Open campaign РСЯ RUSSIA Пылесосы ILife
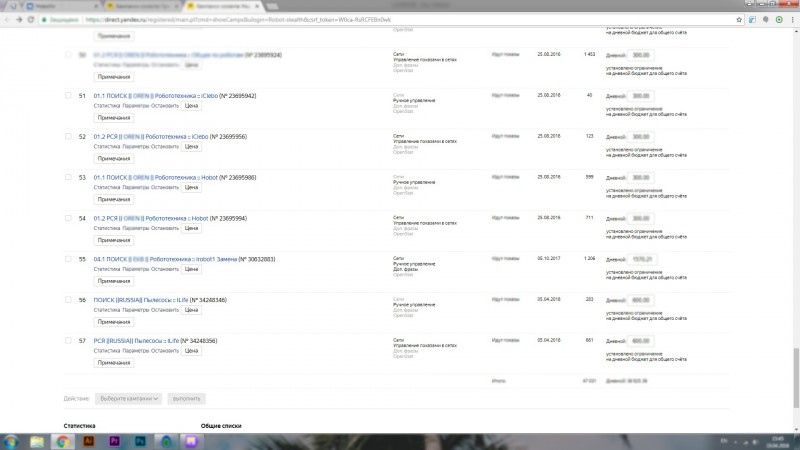 tap(136, 341)
